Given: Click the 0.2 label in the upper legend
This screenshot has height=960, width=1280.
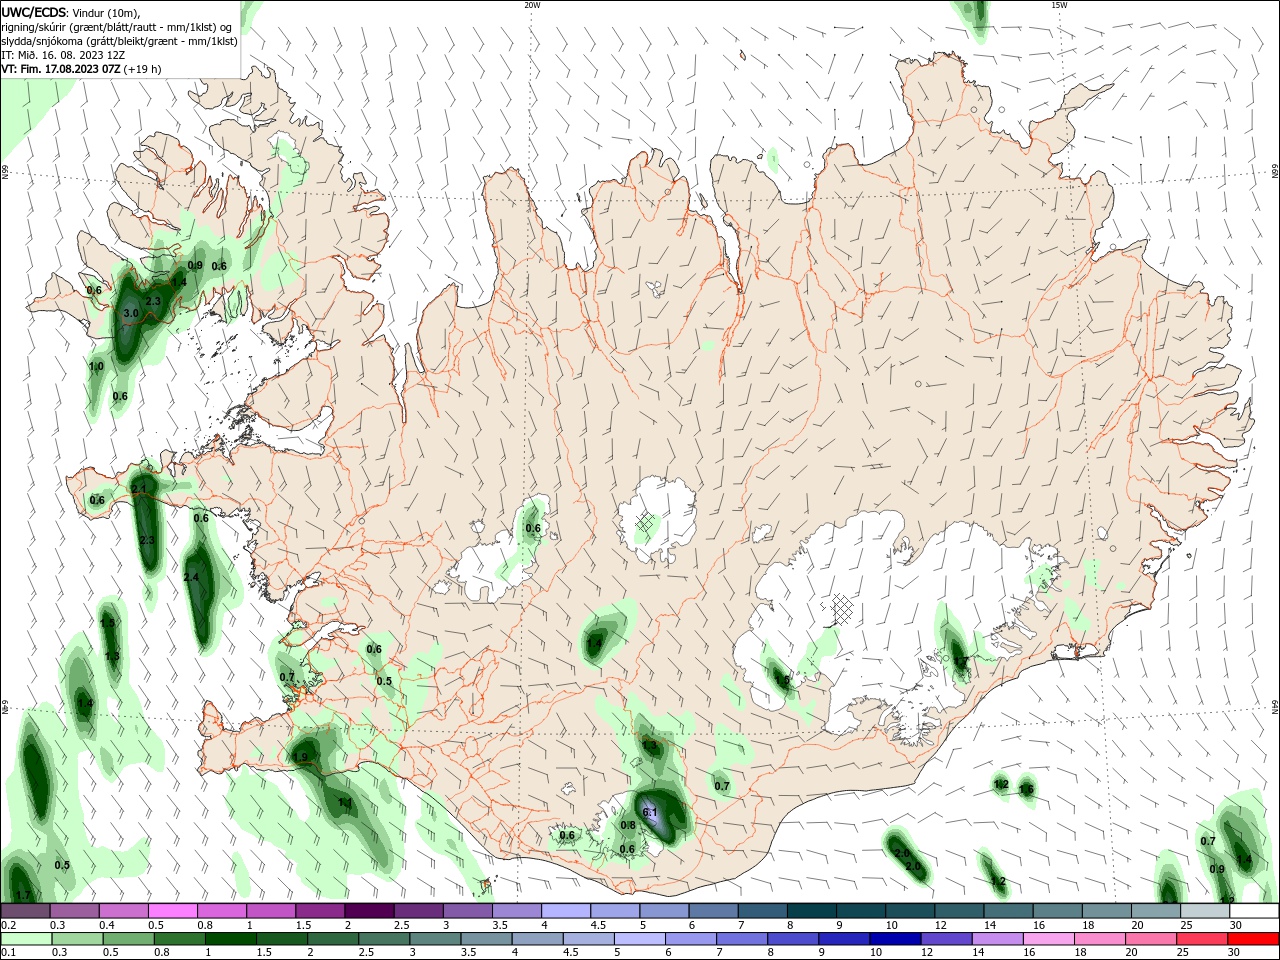Looking at the screenshot, I should tap(8, 925).
